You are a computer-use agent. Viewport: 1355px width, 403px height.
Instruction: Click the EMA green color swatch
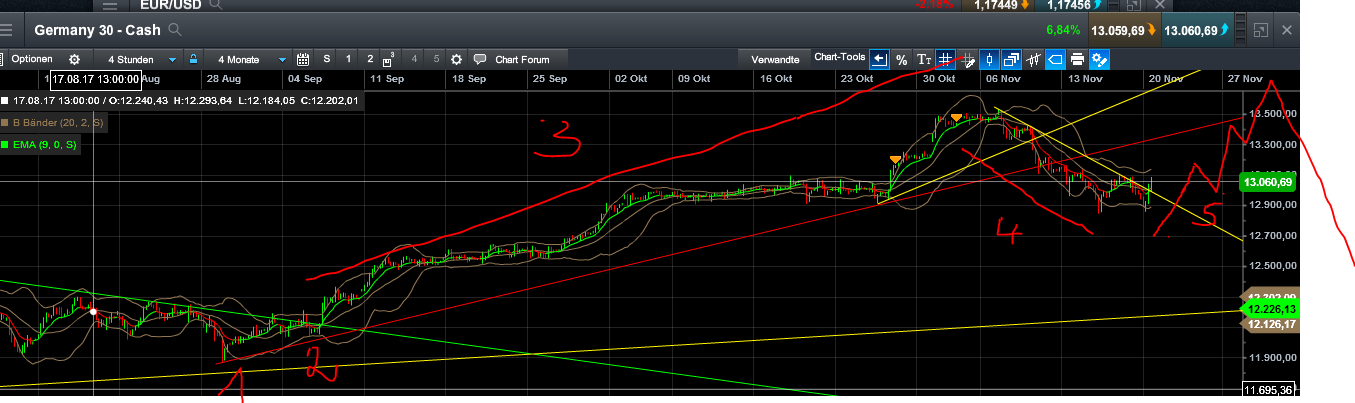pyautogui.click(x=5, y=145)
